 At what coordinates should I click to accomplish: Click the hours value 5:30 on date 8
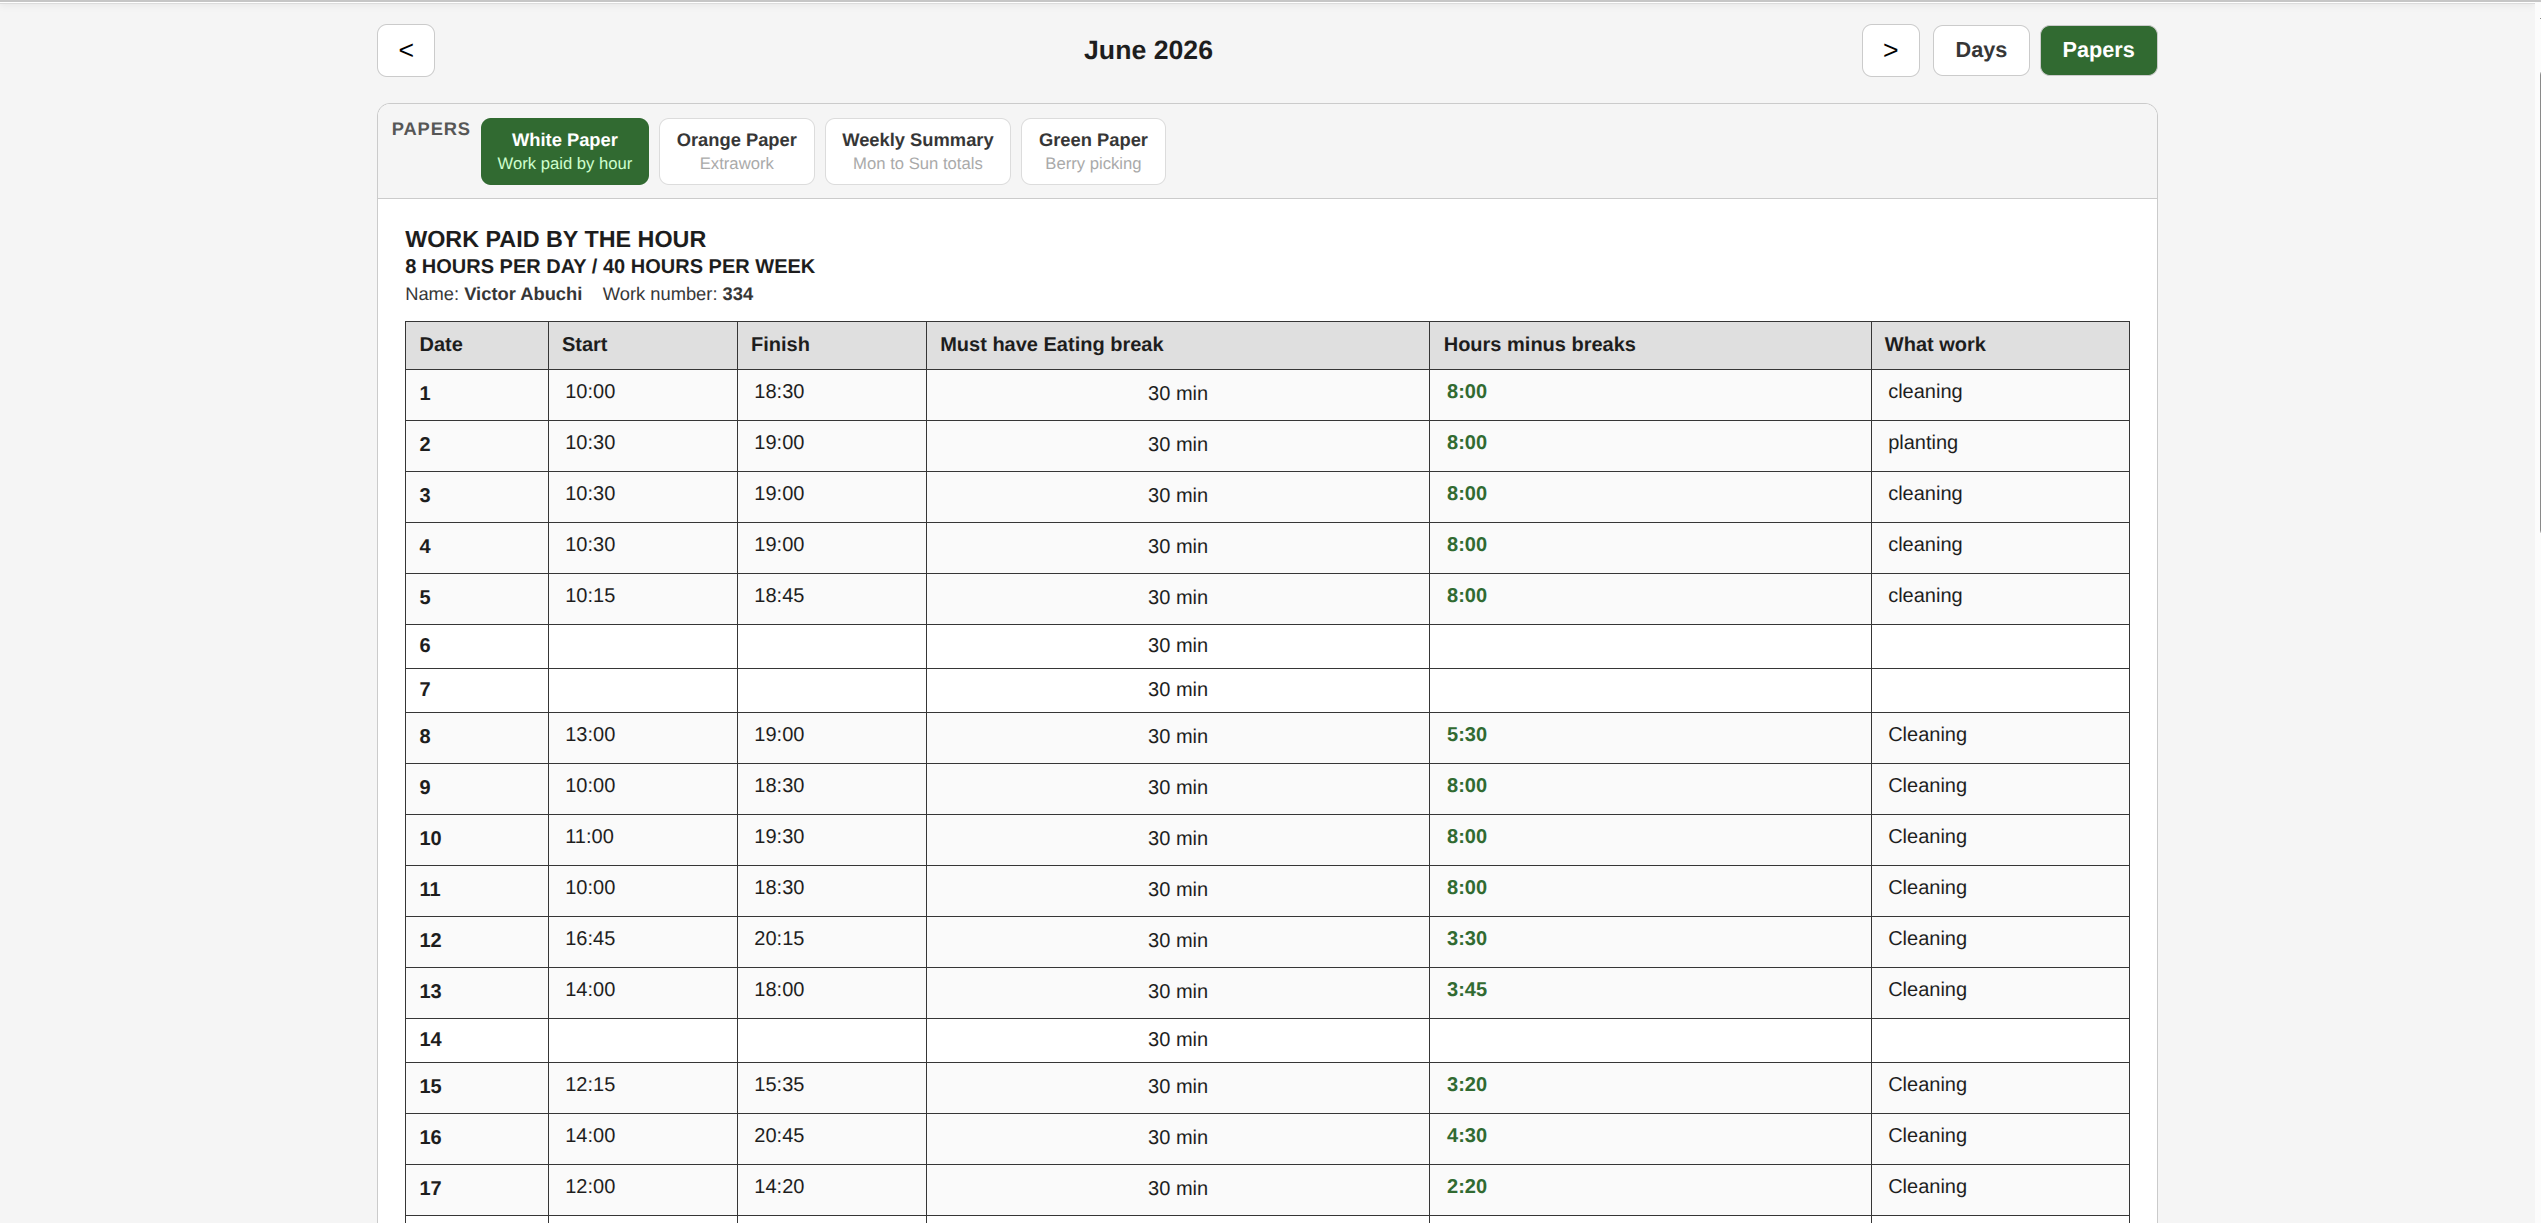pyautogui.click(x=1466, y=735)
